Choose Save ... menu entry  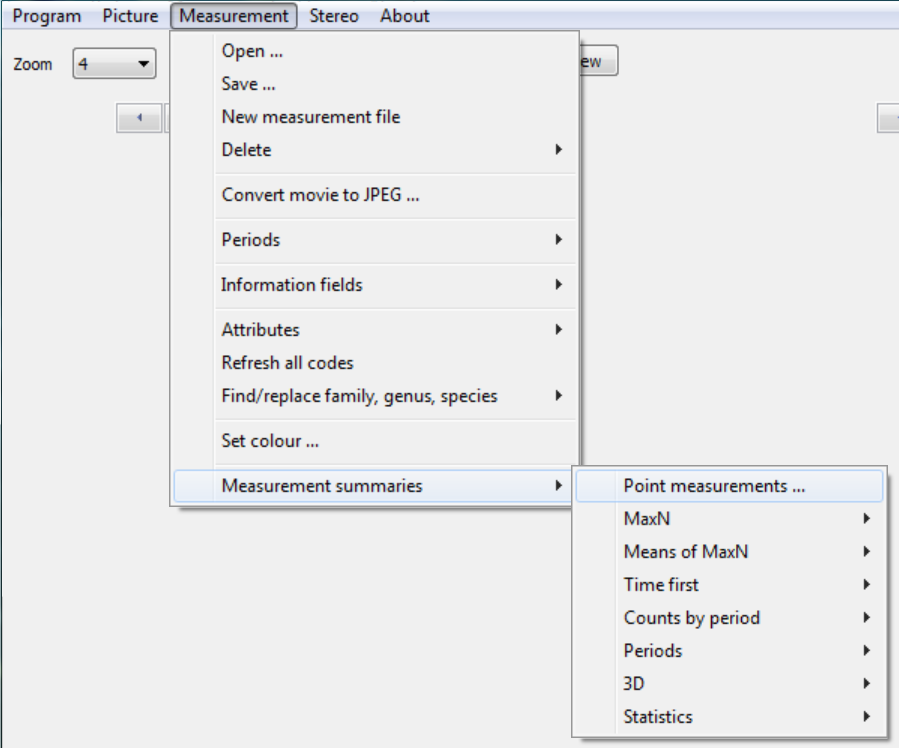point(248,84)
